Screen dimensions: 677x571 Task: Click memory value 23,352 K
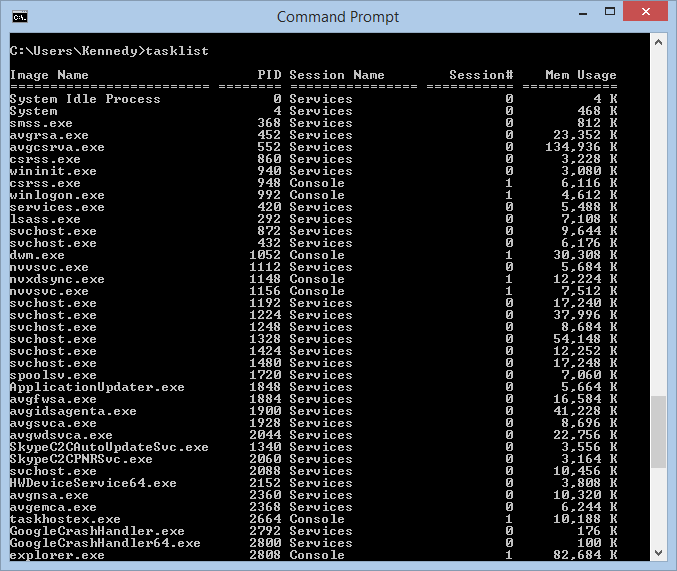[x=585, y=135]
